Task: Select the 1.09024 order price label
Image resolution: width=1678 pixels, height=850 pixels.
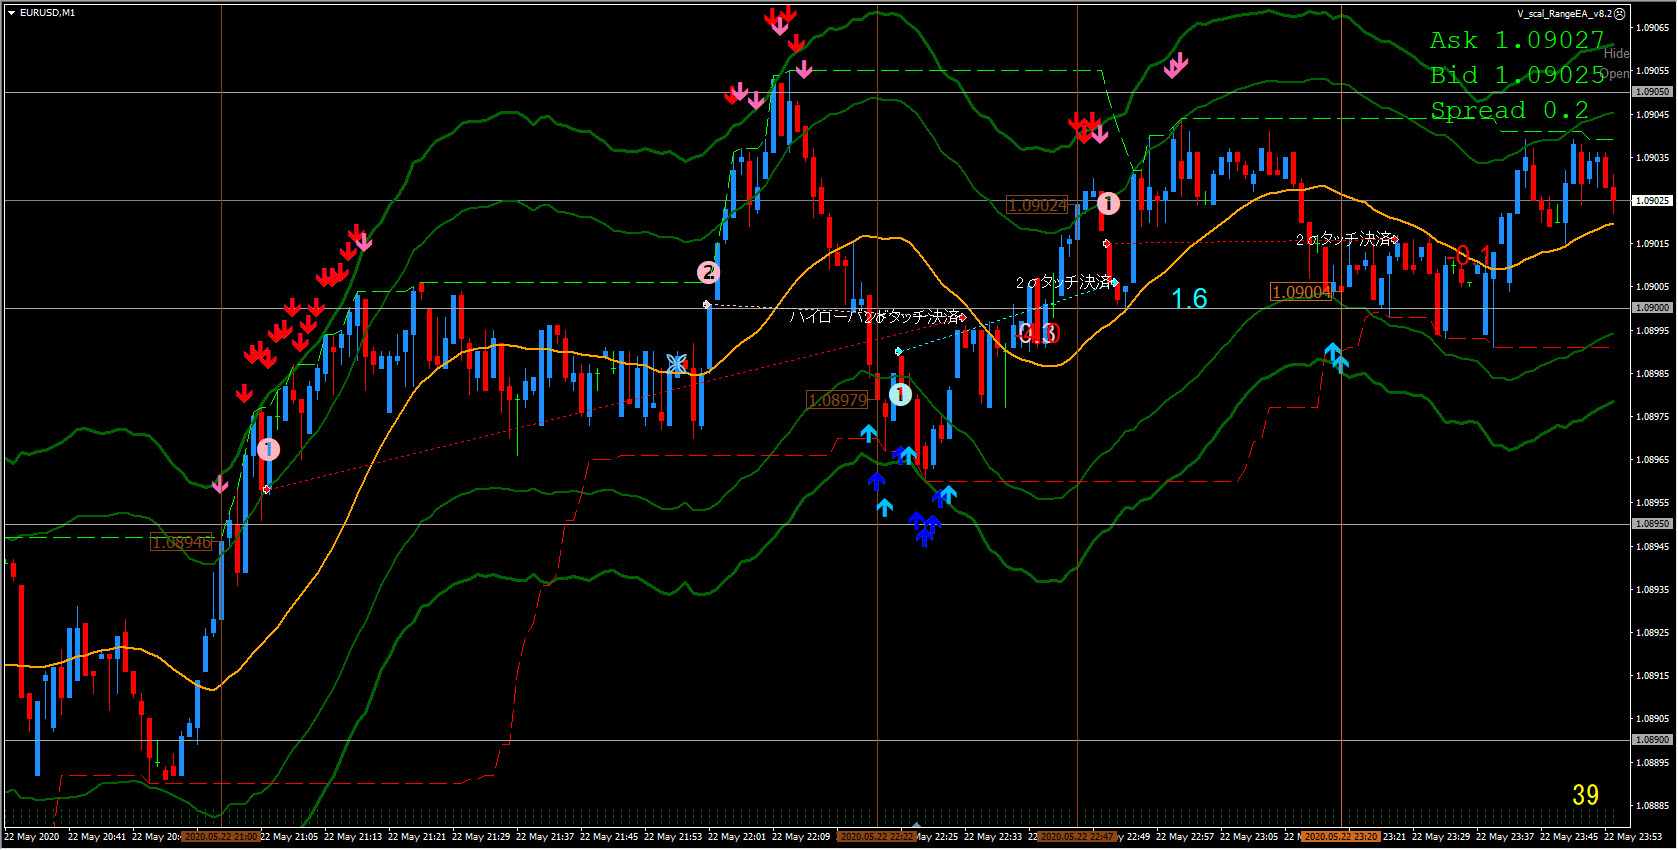Action: coord(1037,205)
